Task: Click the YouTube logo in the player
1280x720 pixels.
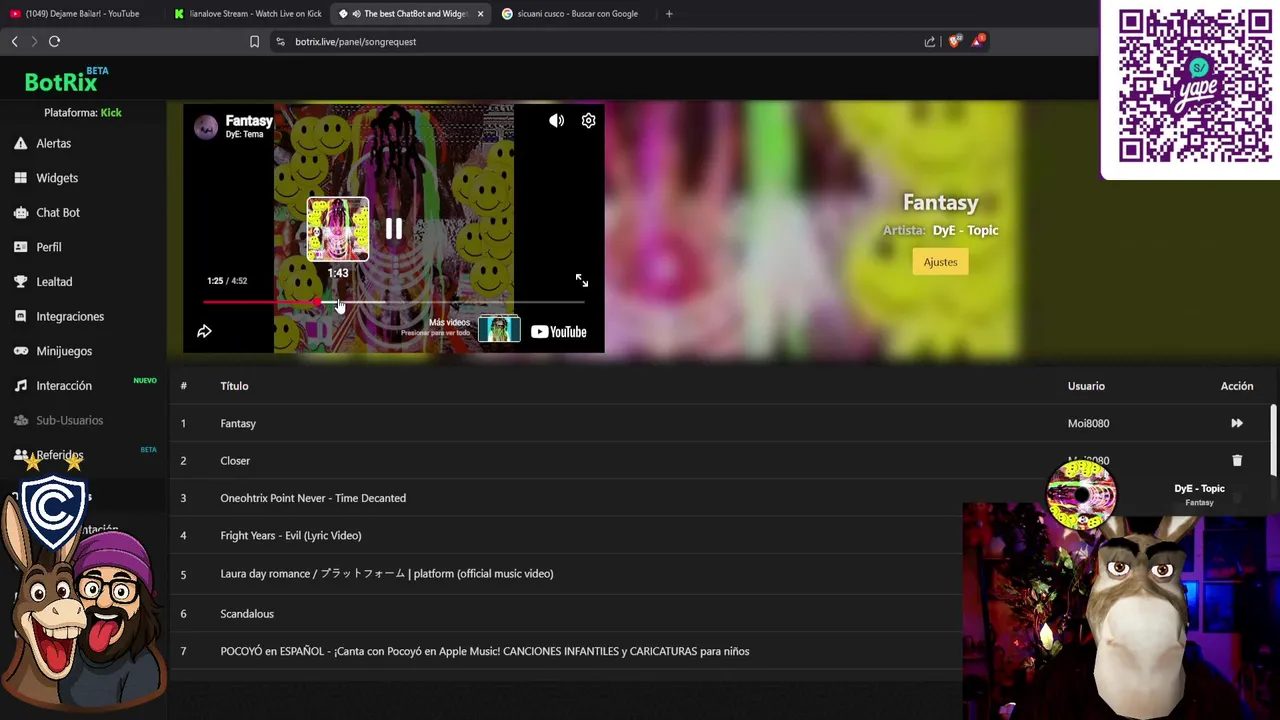Action: point(558,332)
